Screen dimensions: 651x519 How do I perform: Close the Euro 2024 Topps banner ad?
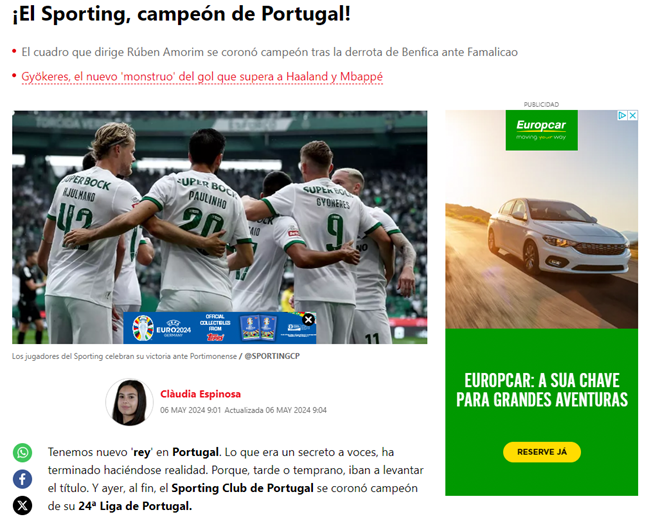pos(308,319)
